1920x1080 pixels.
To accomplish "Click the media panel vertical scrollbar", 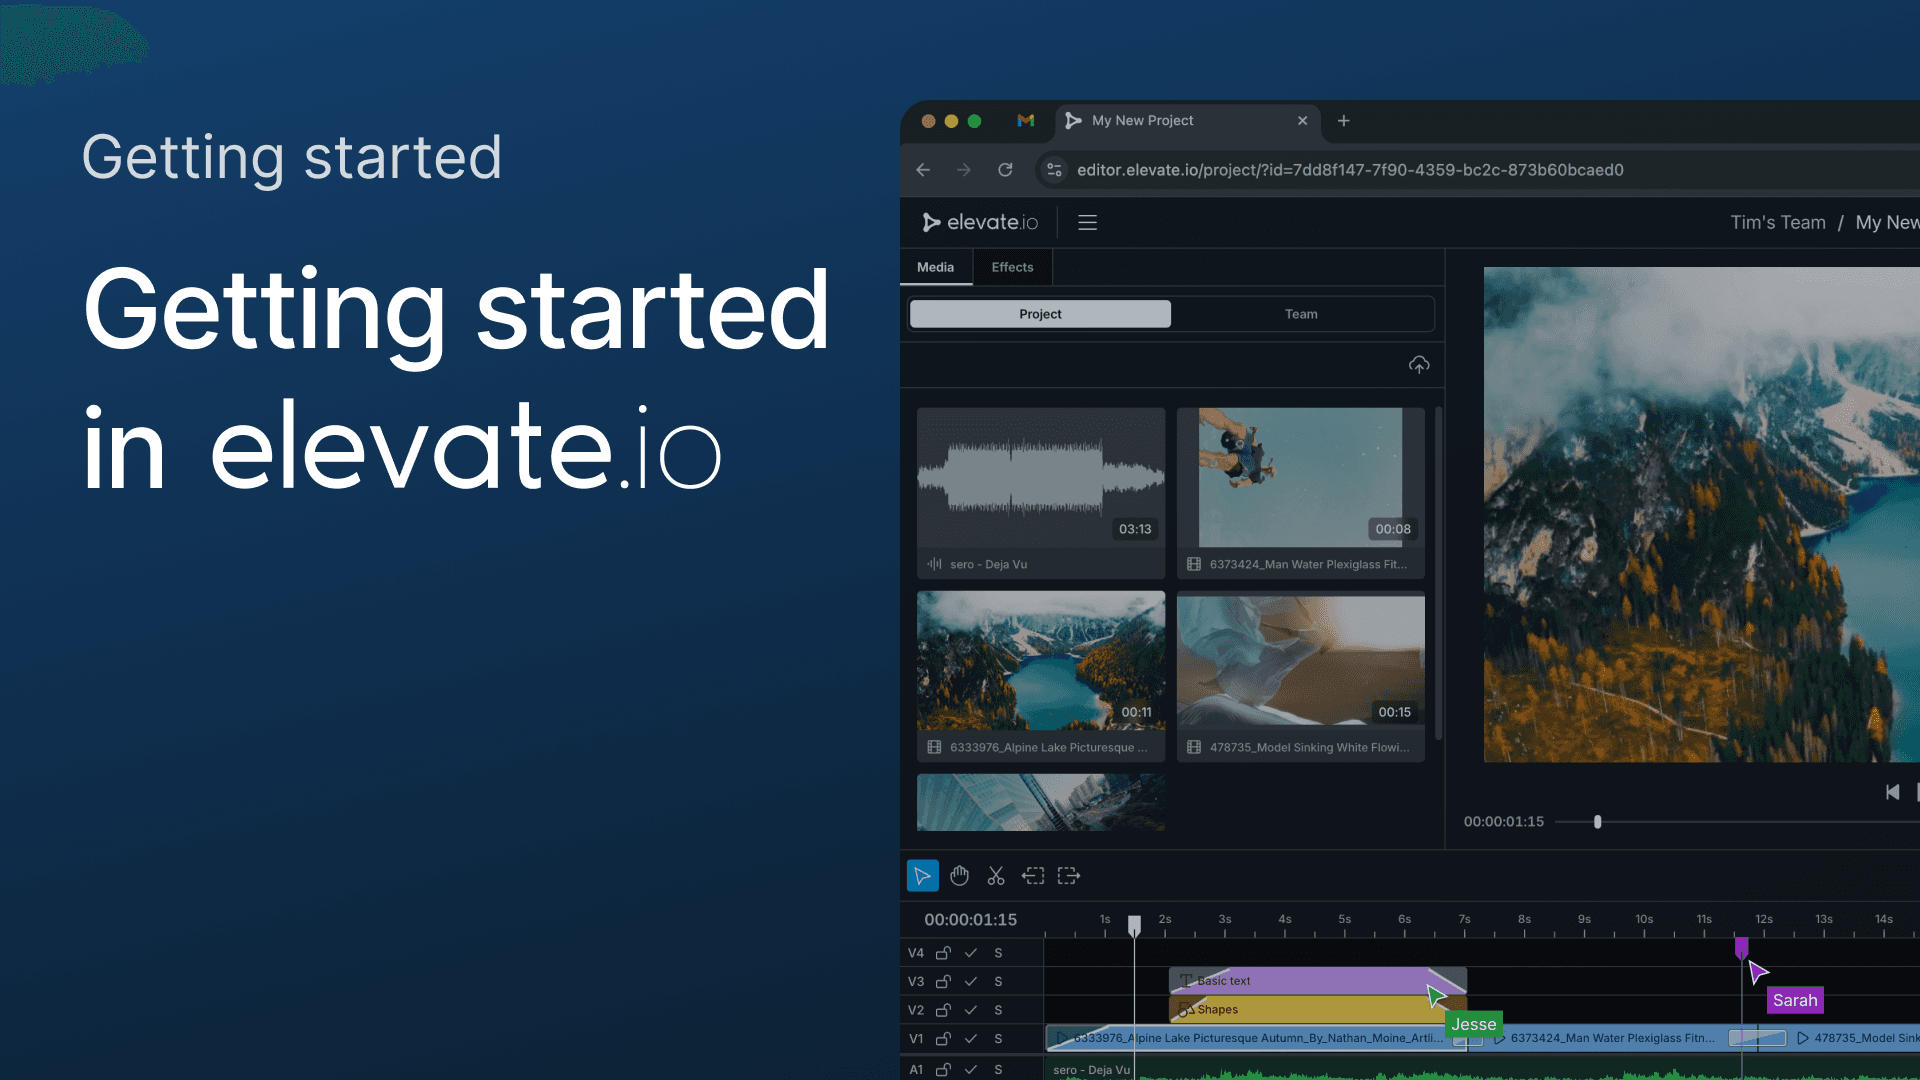I will (x=1439, y=573).
